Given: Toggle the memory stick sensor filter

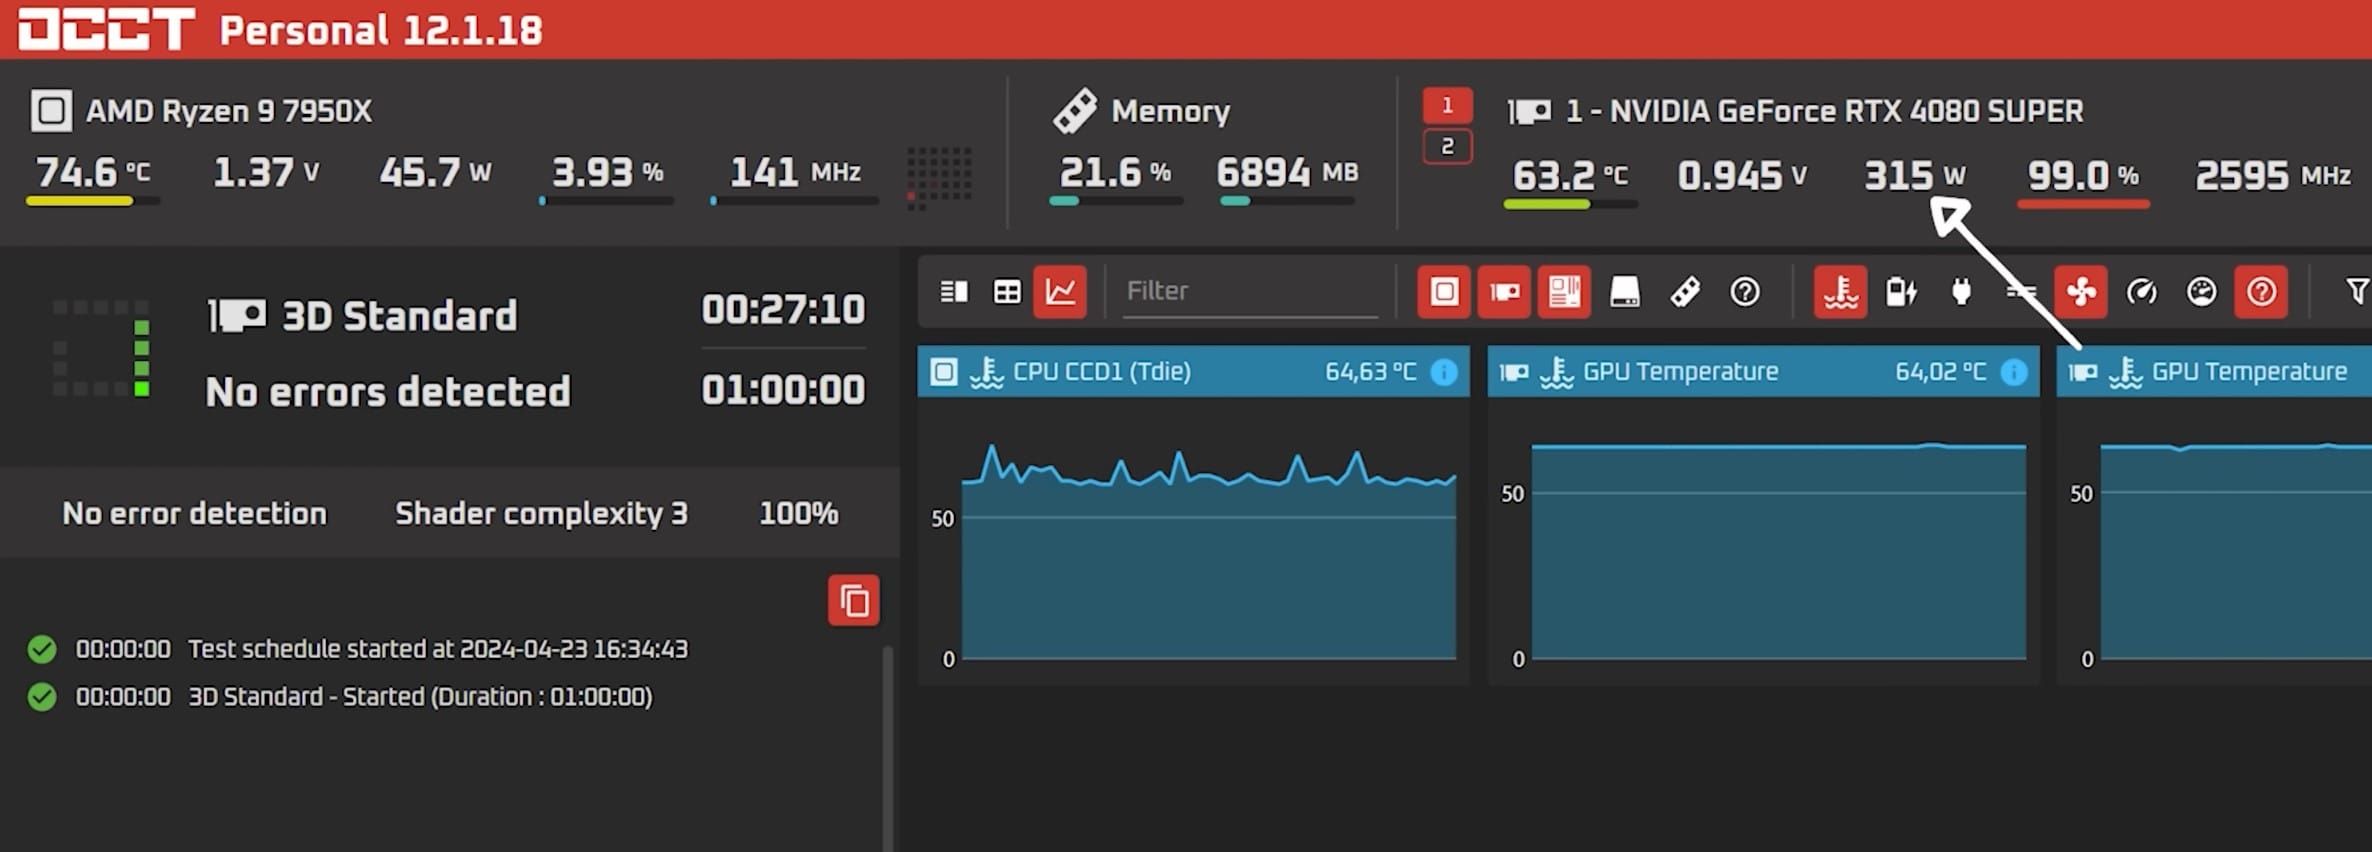Looking at the screenshot, I should pyautogui.click(x=1685, y=292).
